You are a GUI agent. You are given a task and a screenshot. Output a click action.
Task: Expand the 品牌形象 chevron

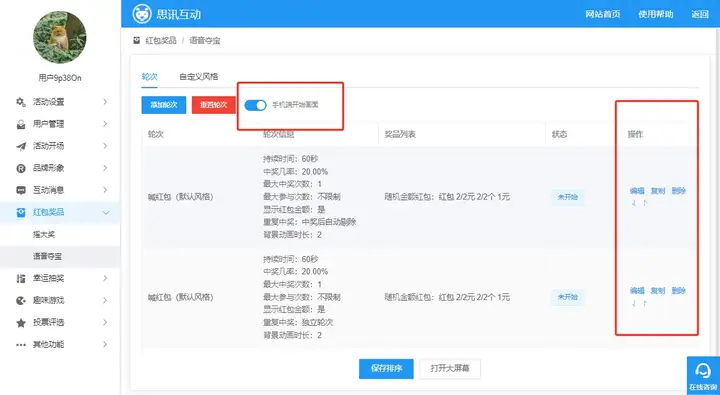coord(105,168)
